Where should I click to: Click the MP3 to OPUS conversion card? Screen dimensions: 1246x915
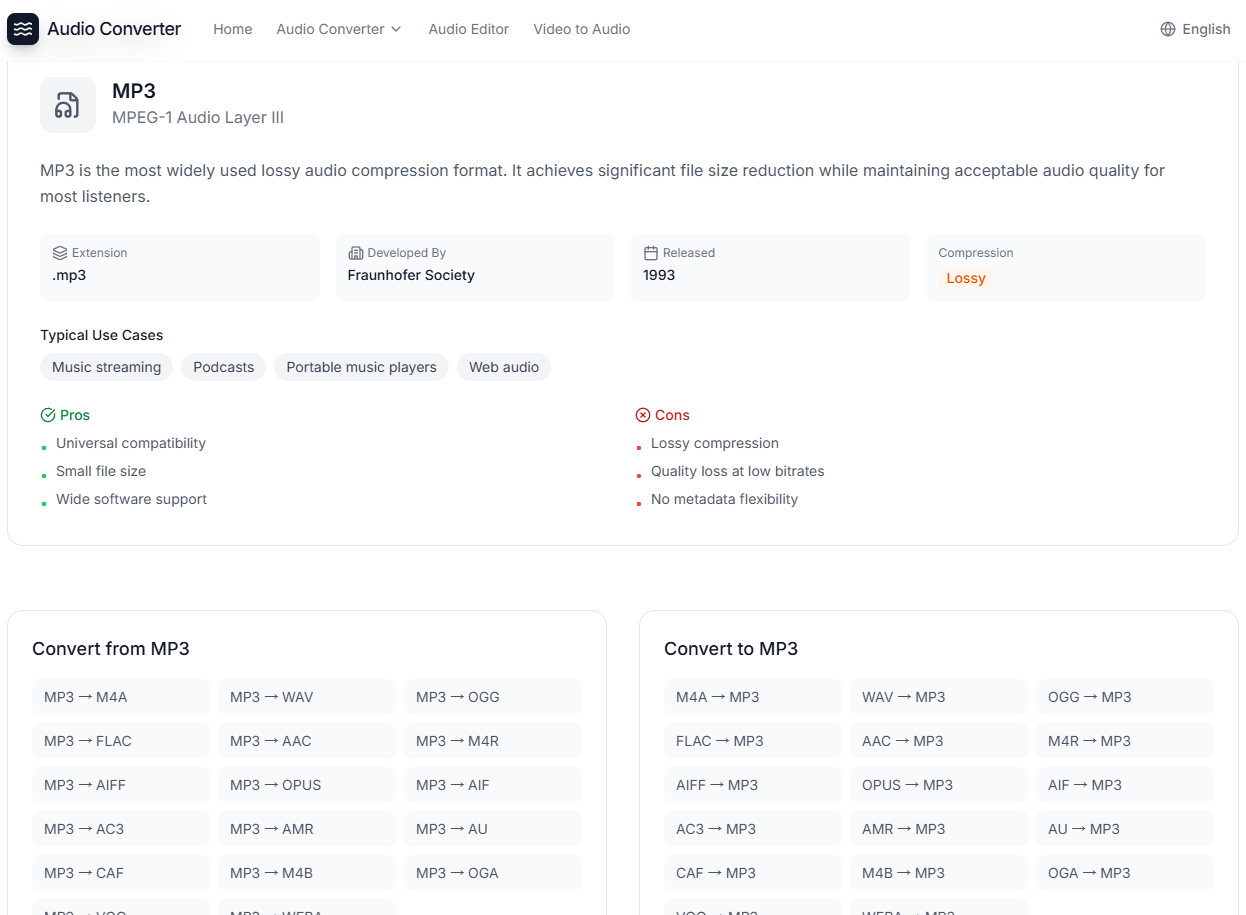coord(306,785)
